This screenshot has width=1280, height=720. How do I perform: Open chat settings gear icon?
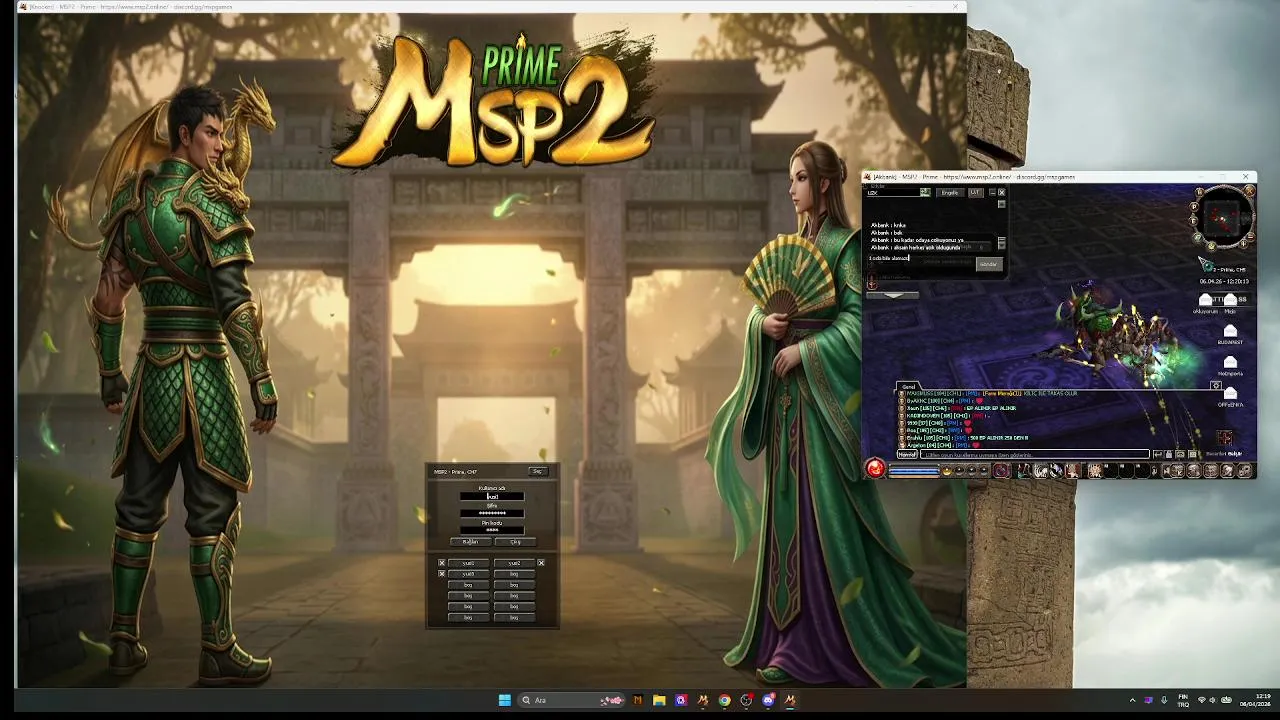click(x=1216, y=385)
